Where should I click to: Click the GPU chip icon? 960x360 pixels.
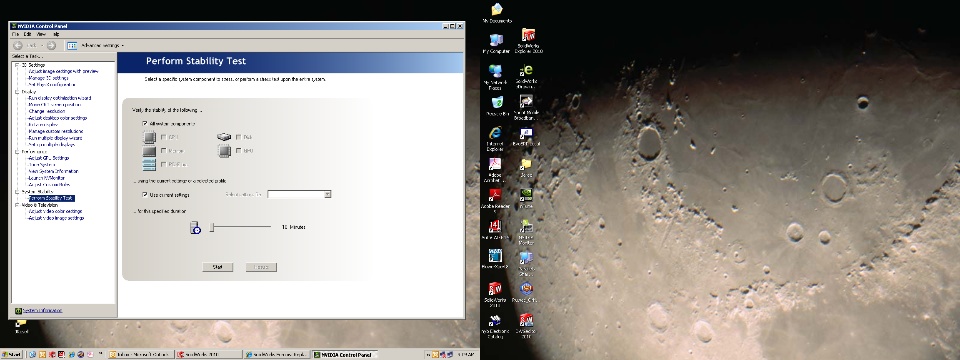click(x=224, y=151)
